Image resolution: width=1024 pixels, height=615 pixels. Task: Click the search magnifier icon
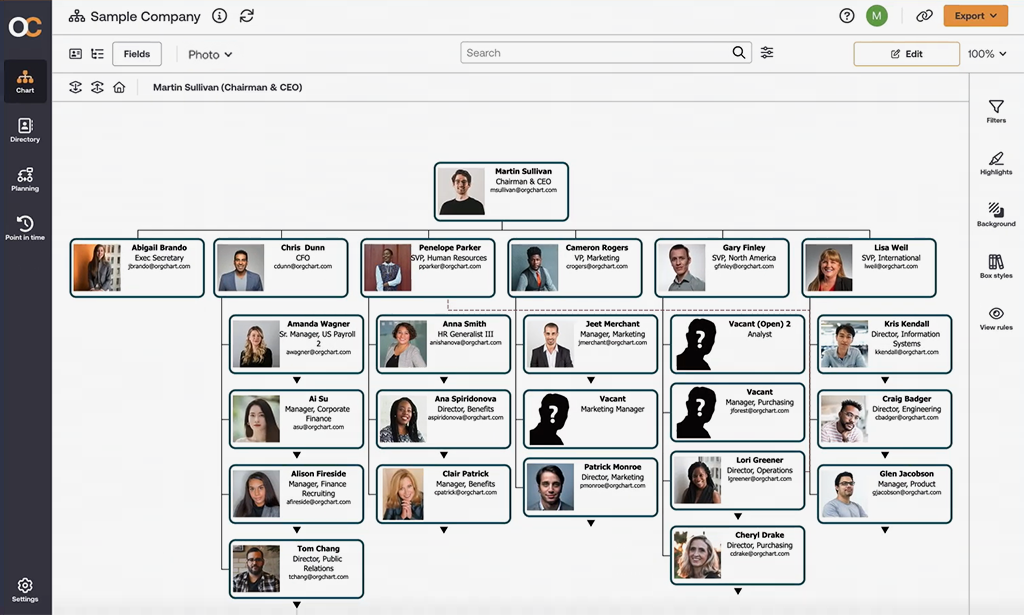click(x=739, y=52)
